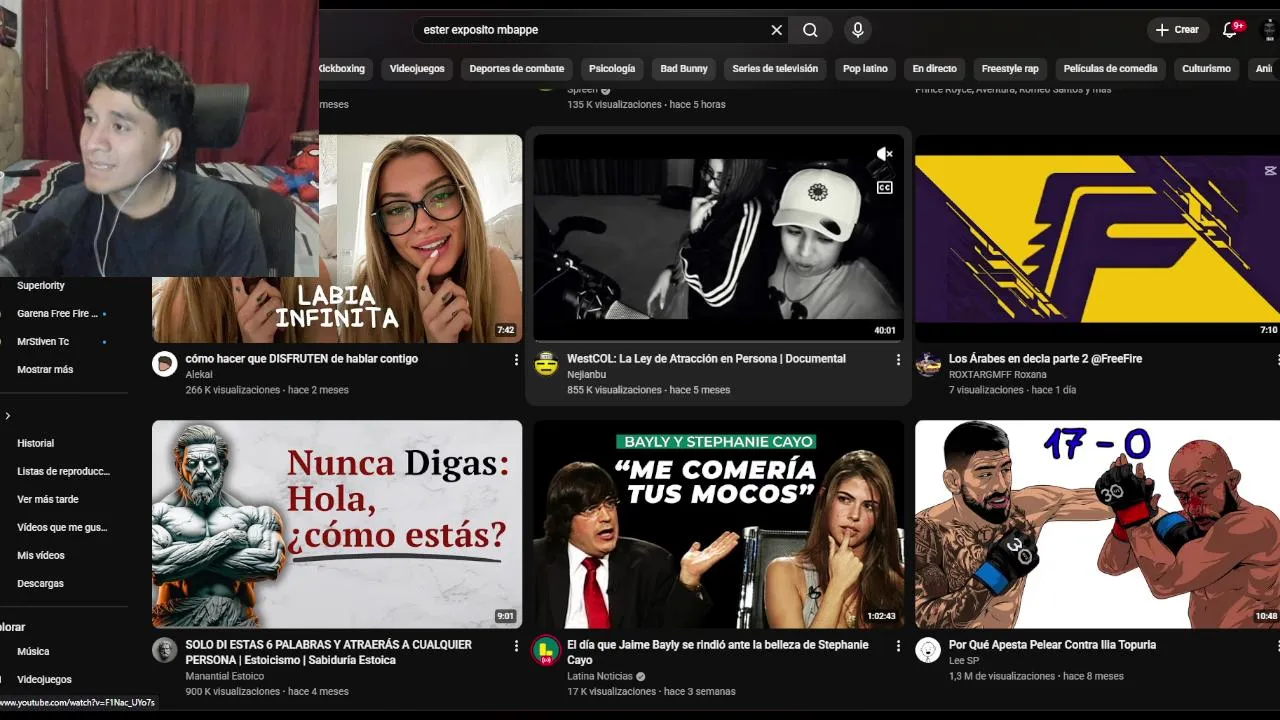
Task: Click the Alekai channel name
Action: 199,375
